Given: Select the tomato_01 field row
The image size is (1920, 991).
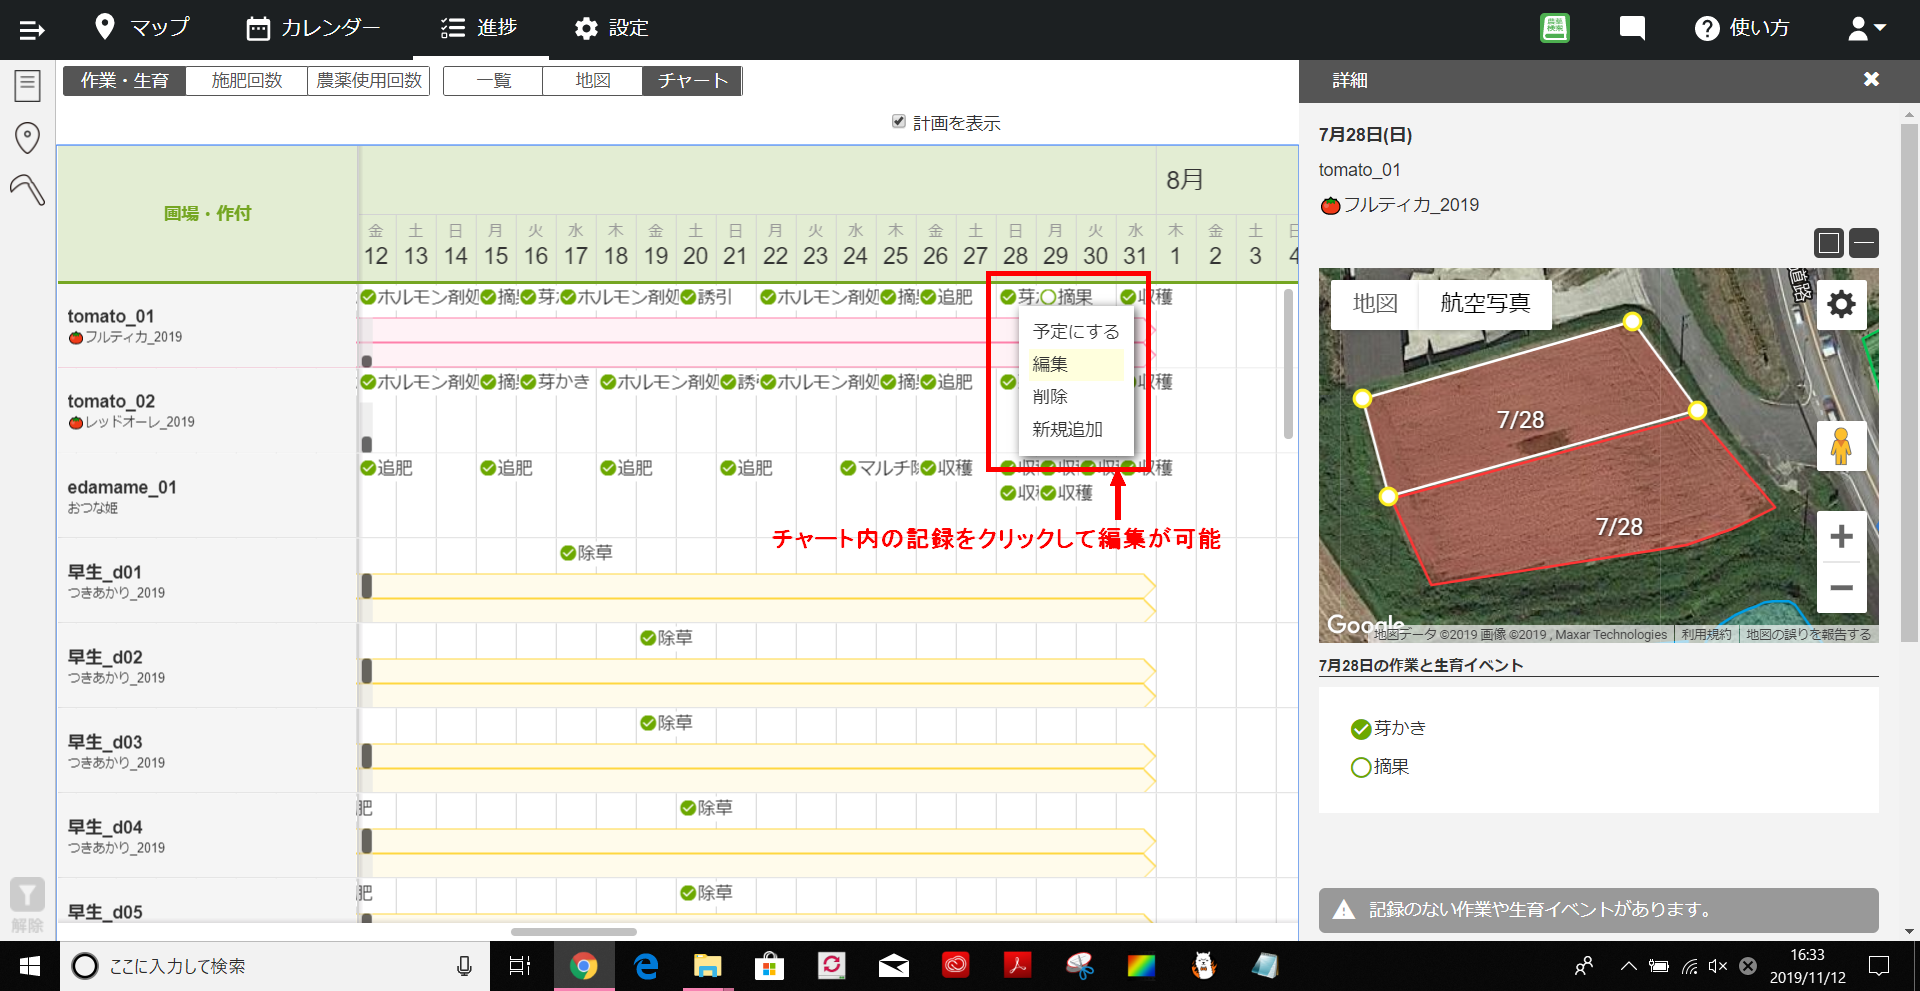Looking at the screenshot, I should click(207, 326).
